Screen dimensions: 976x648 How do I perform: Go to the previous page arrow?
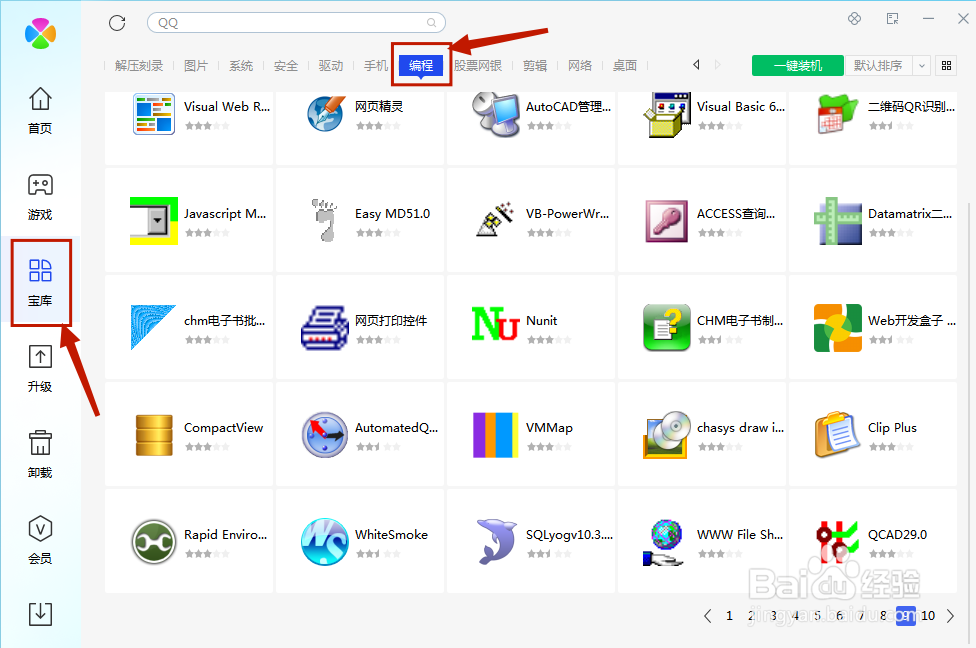[707, 616]
